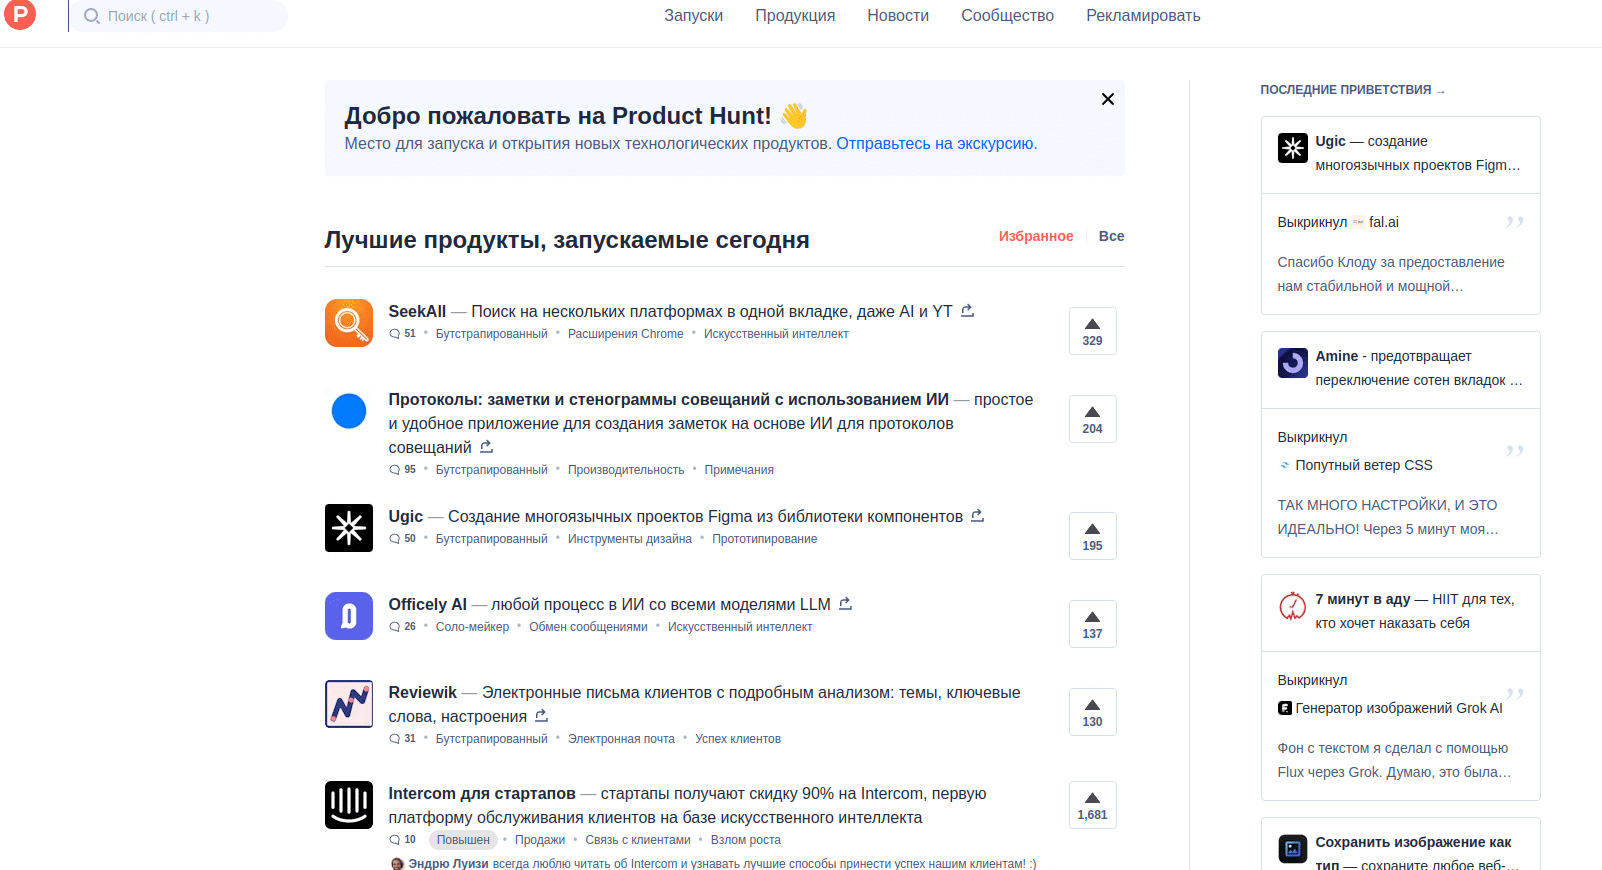Switch to the Все tab
Viewport: 1602px width, 870px height.
point(1111,236)
